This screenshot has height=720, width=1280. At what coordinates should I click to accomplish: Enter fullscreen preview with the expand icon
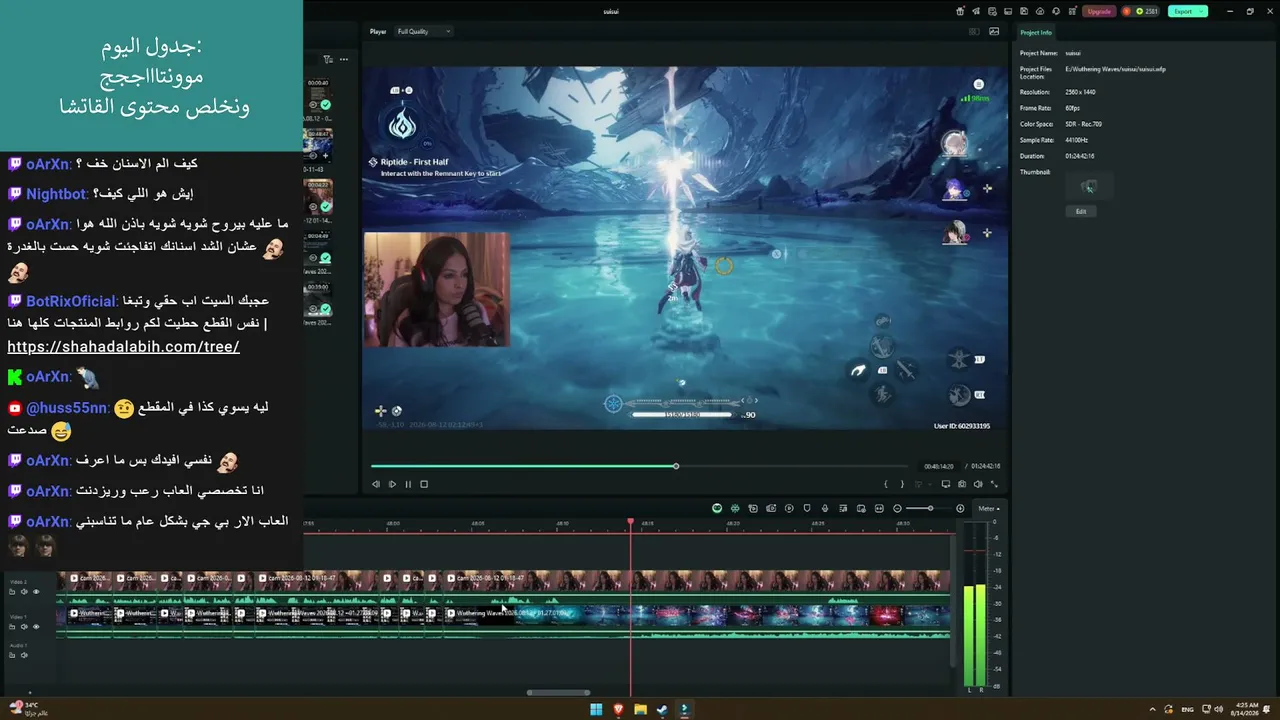point(994,484)
